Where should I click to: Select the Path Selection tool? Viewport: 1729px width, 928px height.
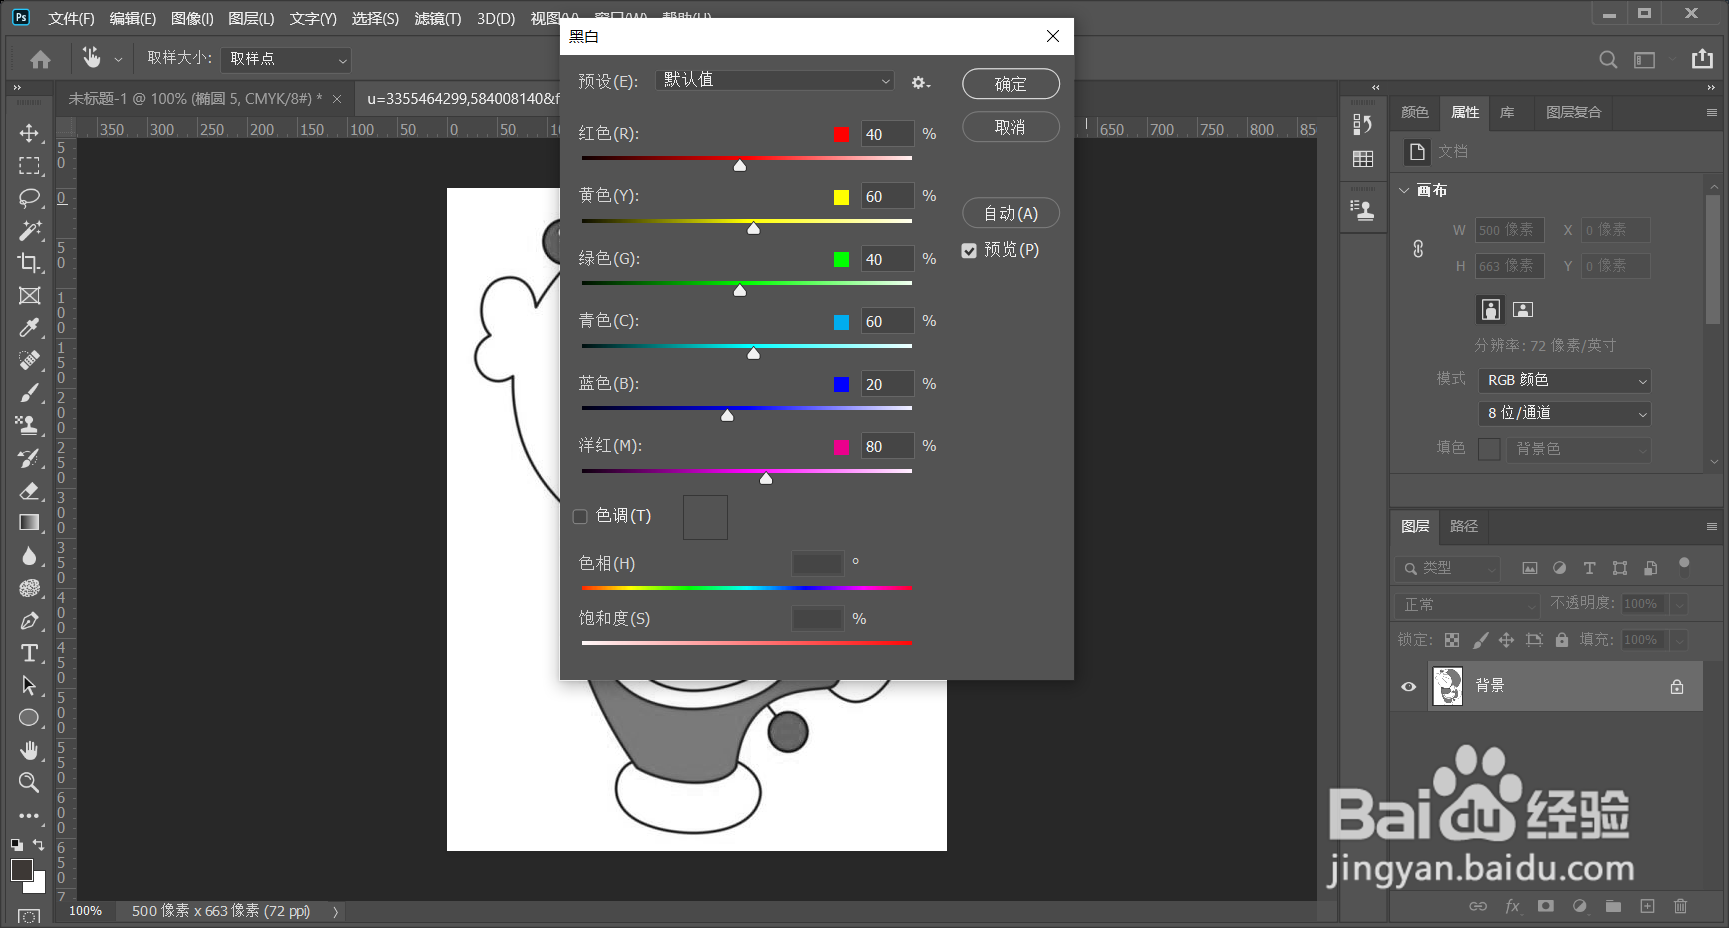coord(29,685)
